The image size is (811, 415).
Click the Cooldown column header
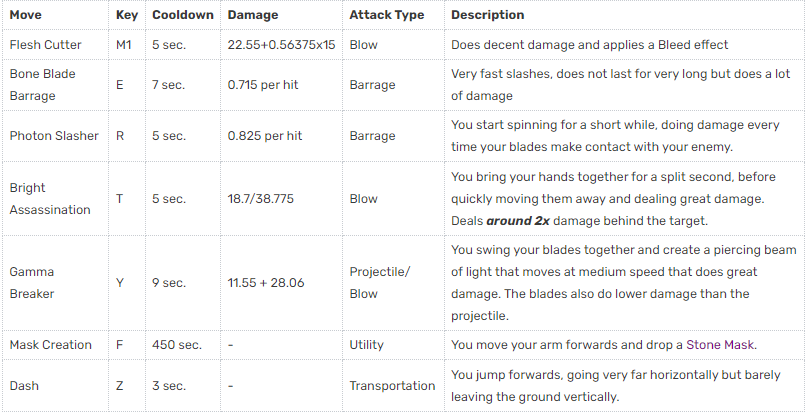coord(182,15)
